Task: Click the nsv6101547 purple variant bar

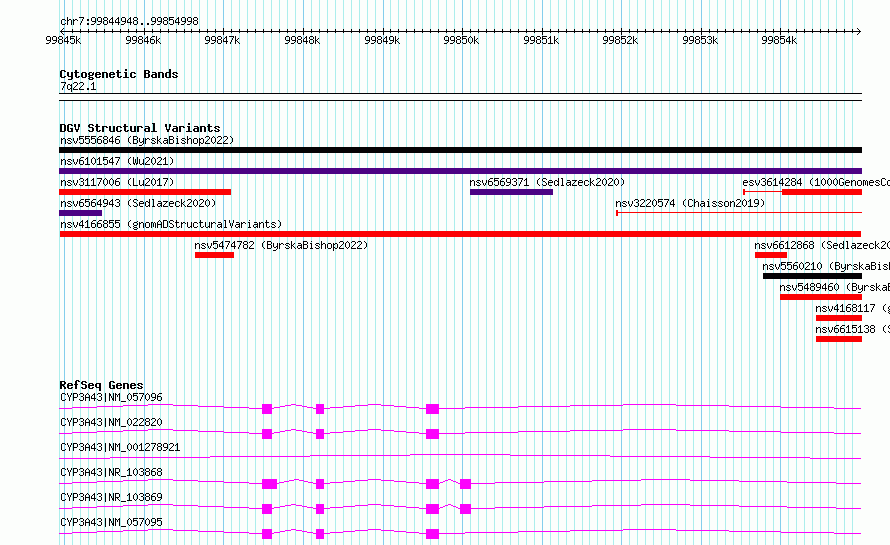Action: [x=460, y=171]
